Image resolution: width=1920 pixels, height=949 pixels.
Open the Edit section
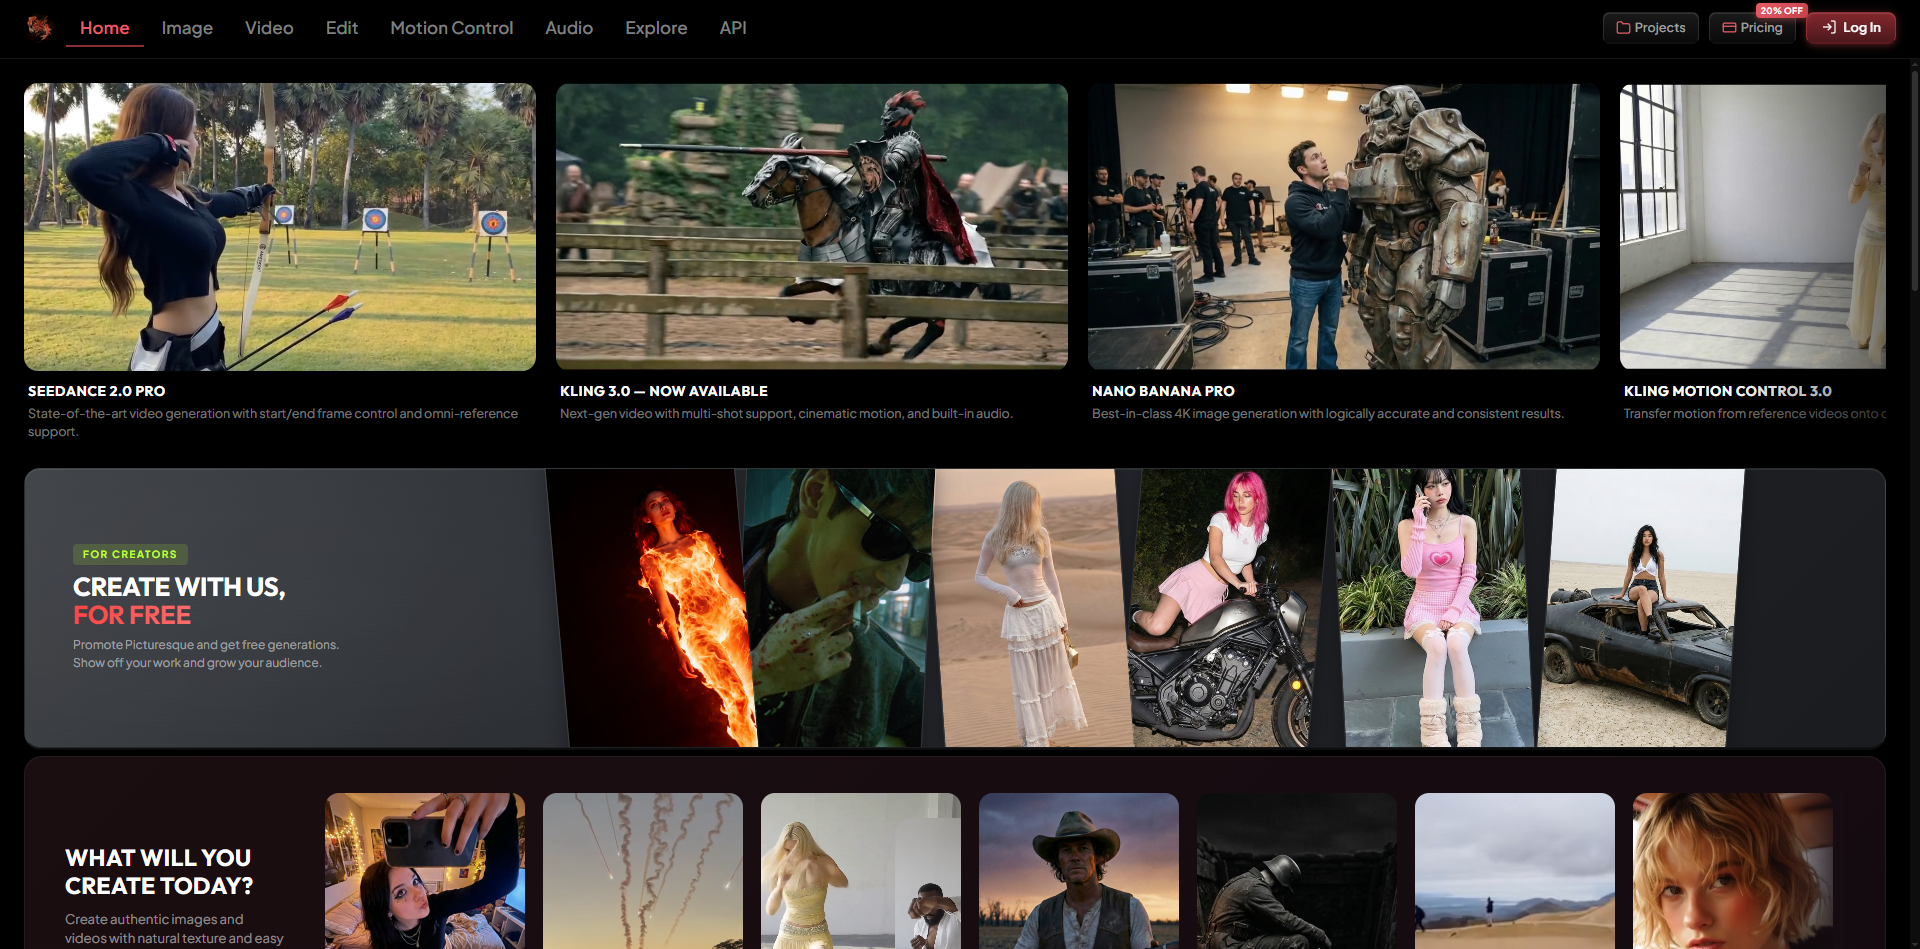point(341,28)
